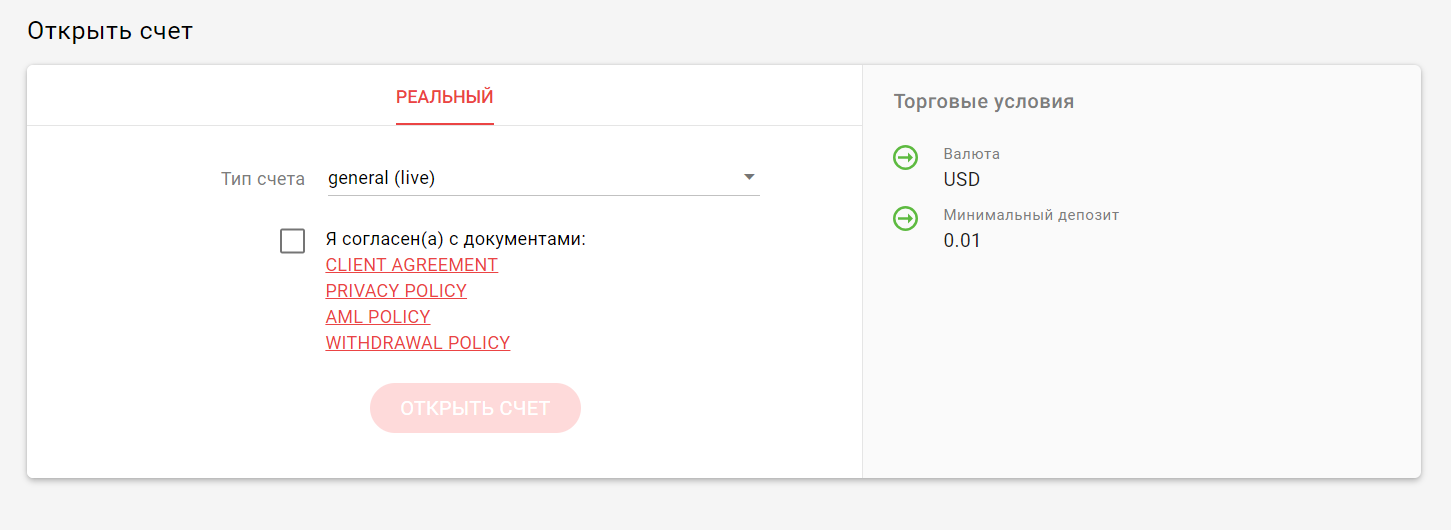Tick the documents agreement checkbox

(x=292, y=241)
